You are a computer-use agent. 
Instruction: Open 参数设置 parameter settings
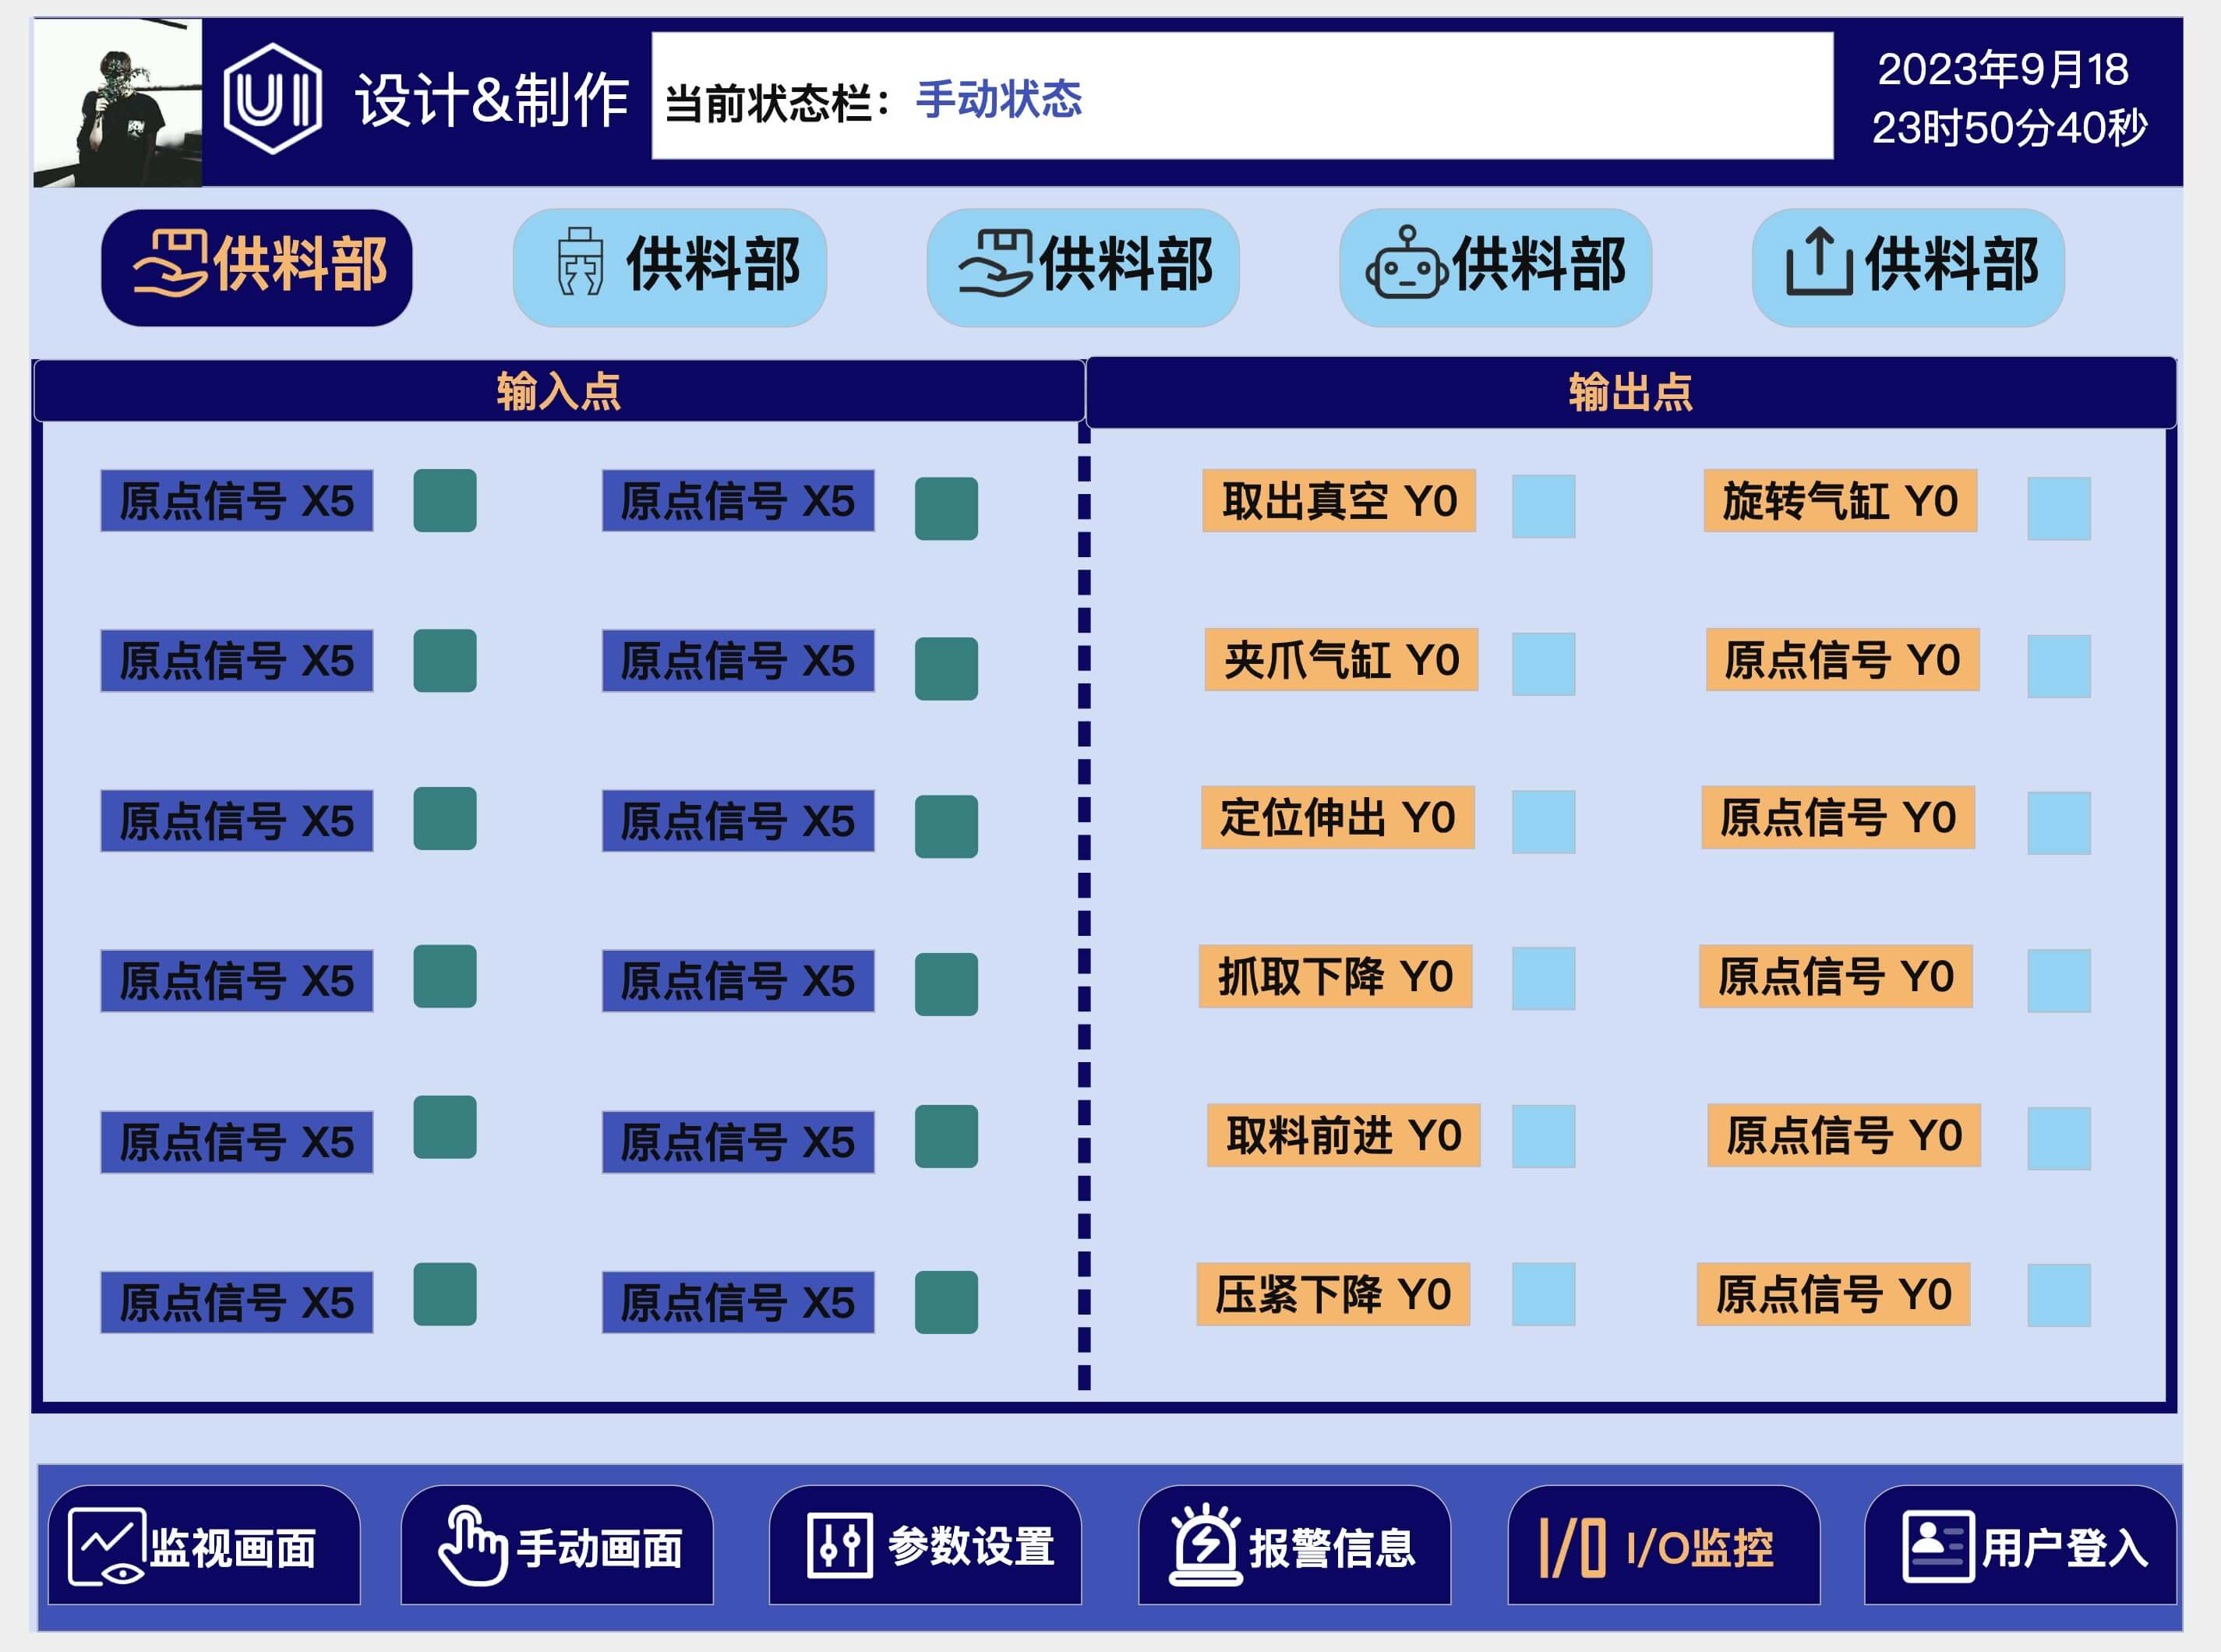(x=925, y=1545)
